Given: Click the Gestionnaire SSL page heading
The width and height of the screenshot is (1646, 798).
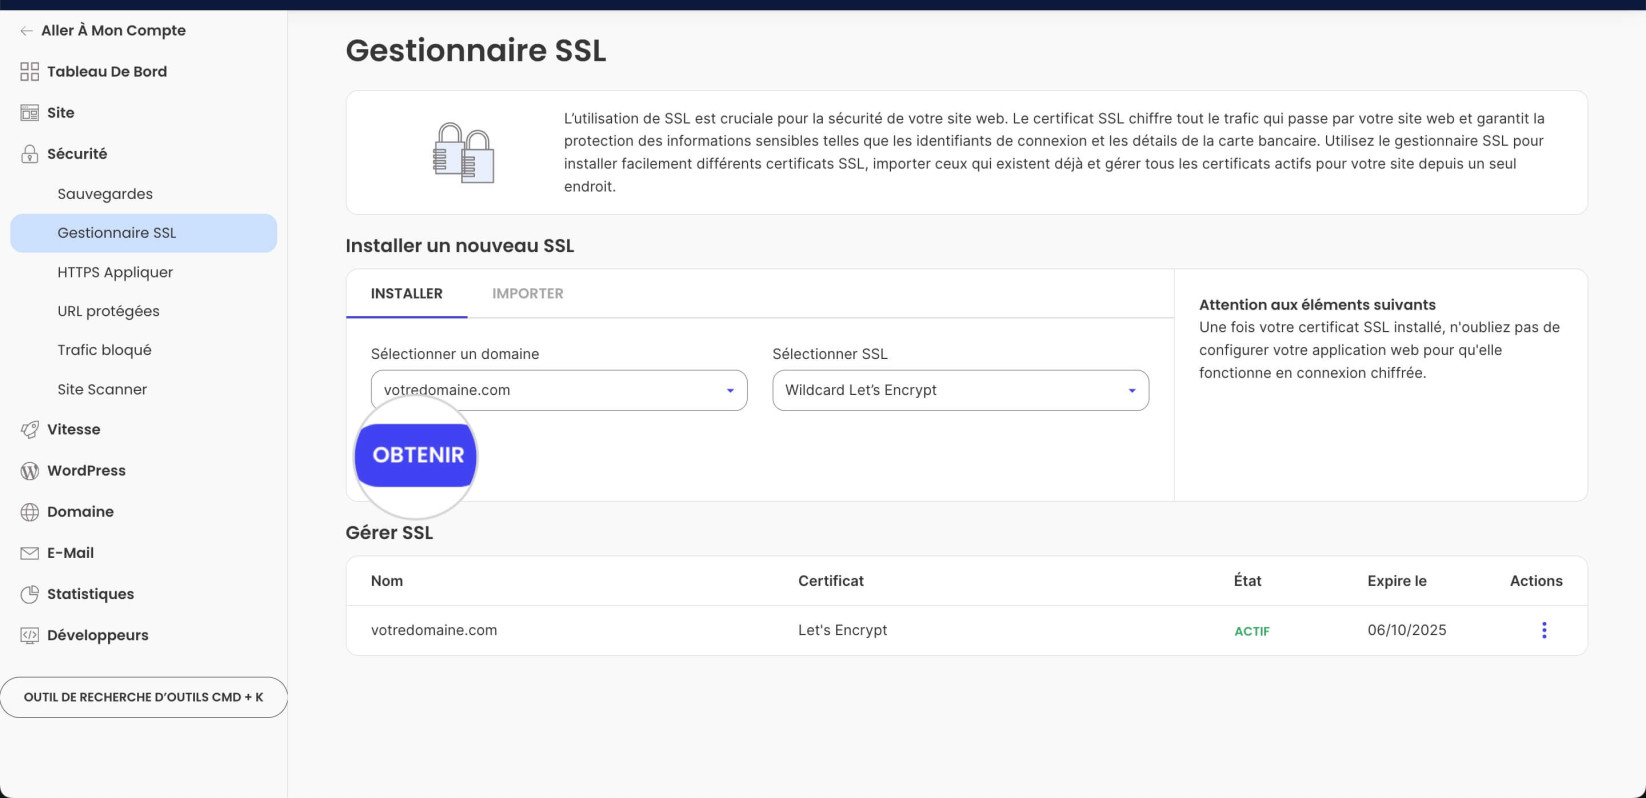Looking at the screenshot, I should (x=476, y=50).
